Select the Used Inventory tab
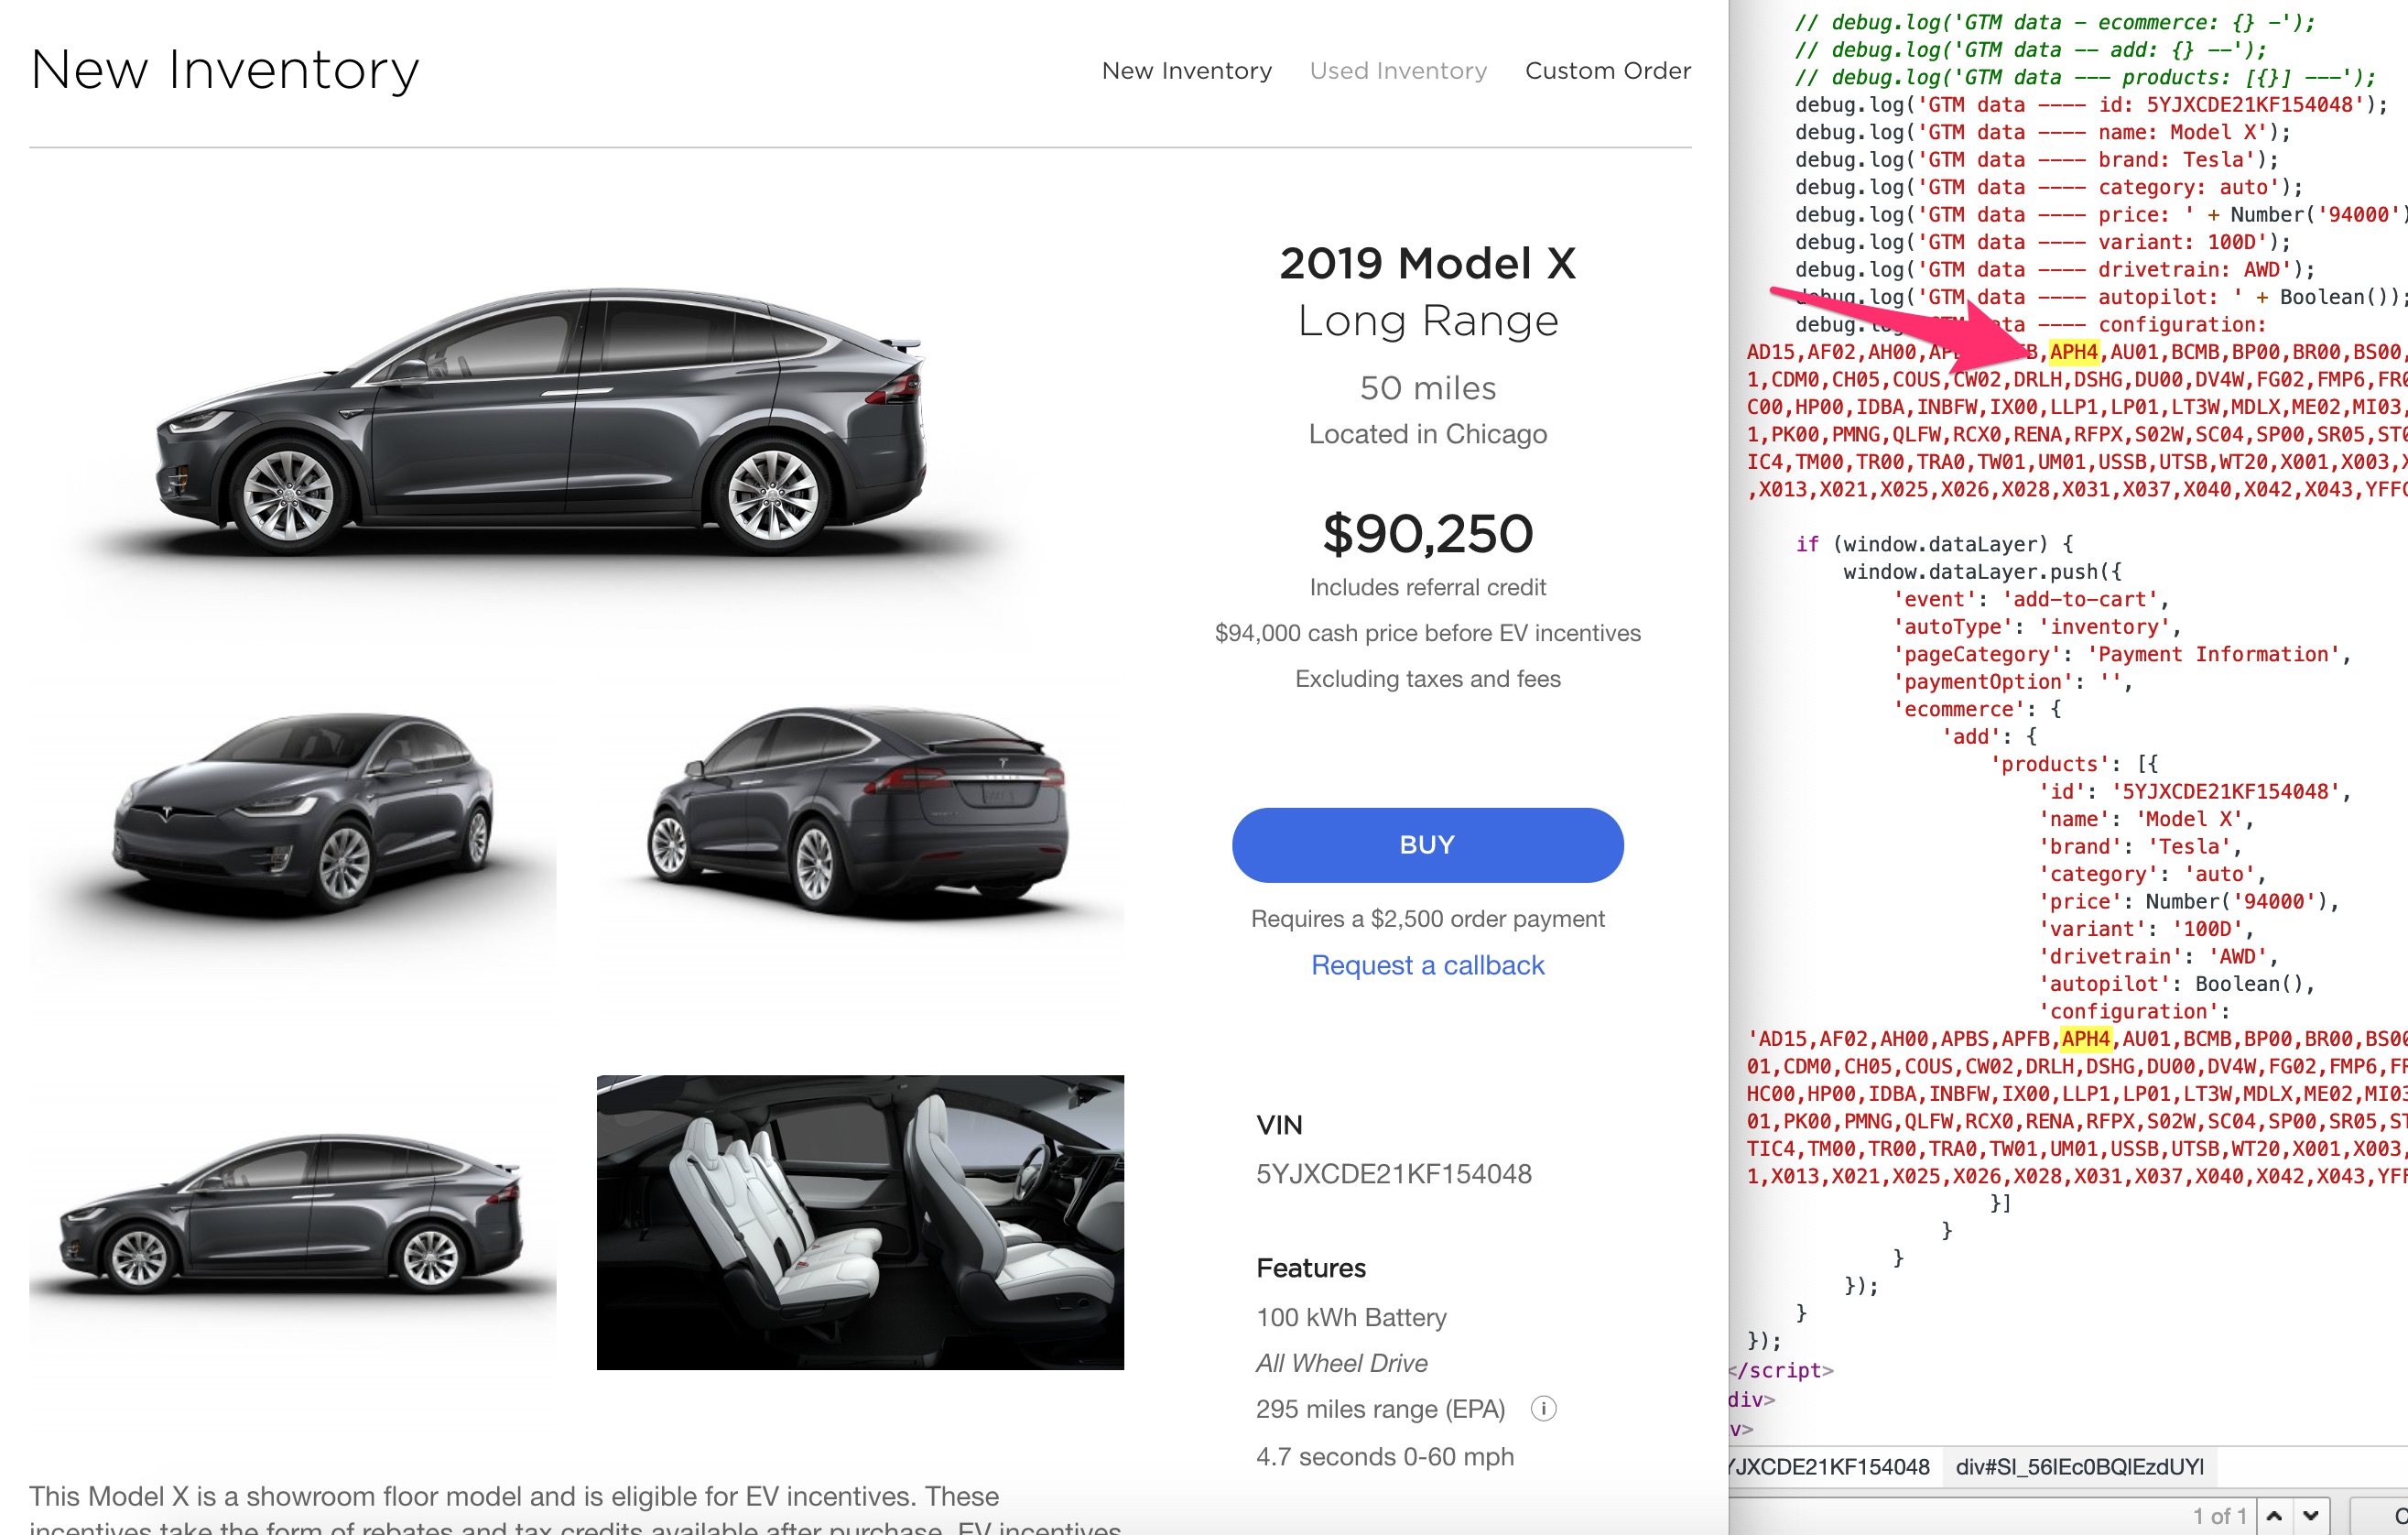 [1397, 71]
